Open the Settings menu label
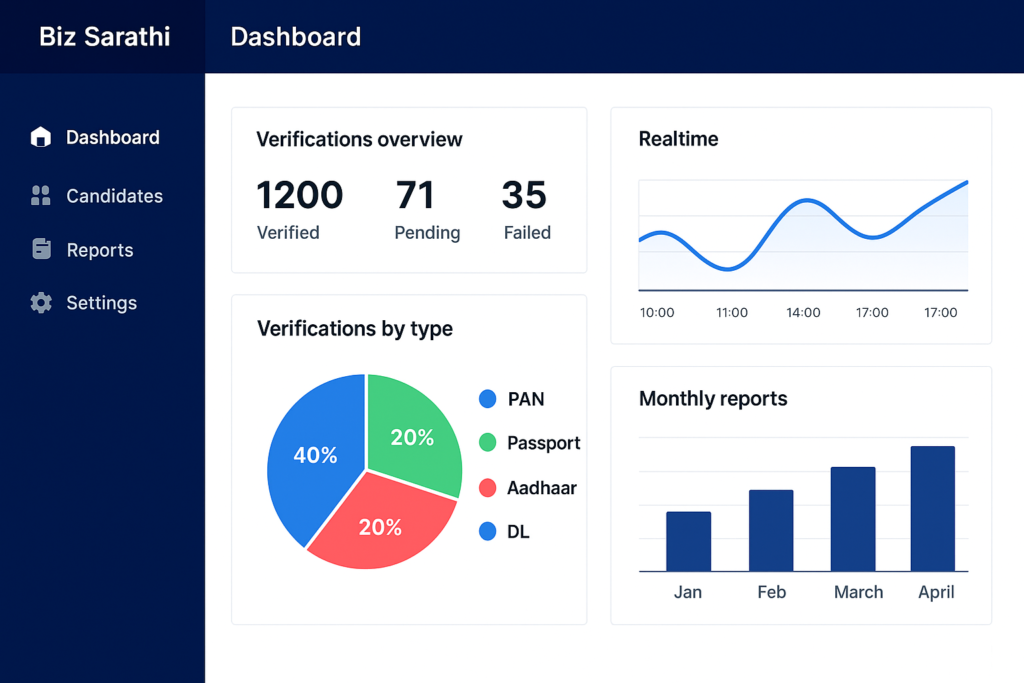1024x683 pixels. pos(101,303)
